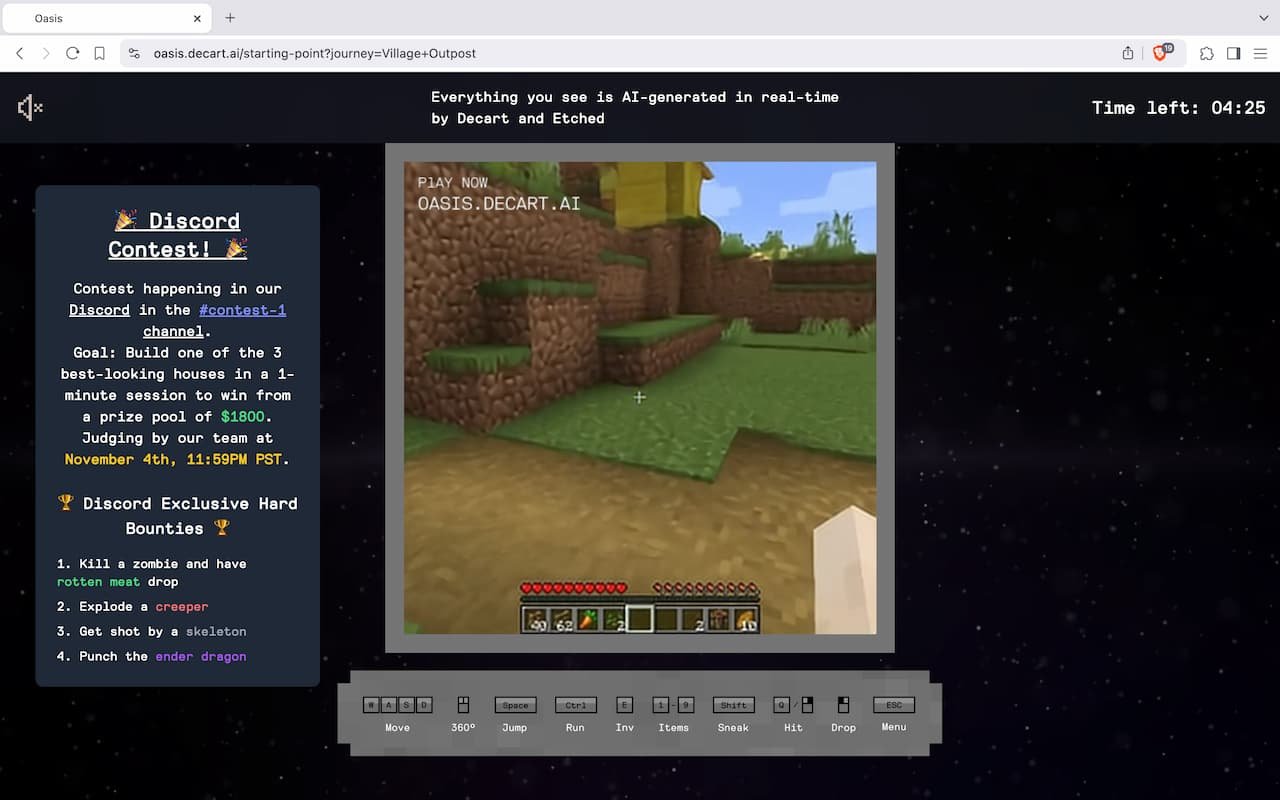Open the tab list chevron at top right
The width and height of the screenshot is (1280, 800).
(x=1263, y=17)
